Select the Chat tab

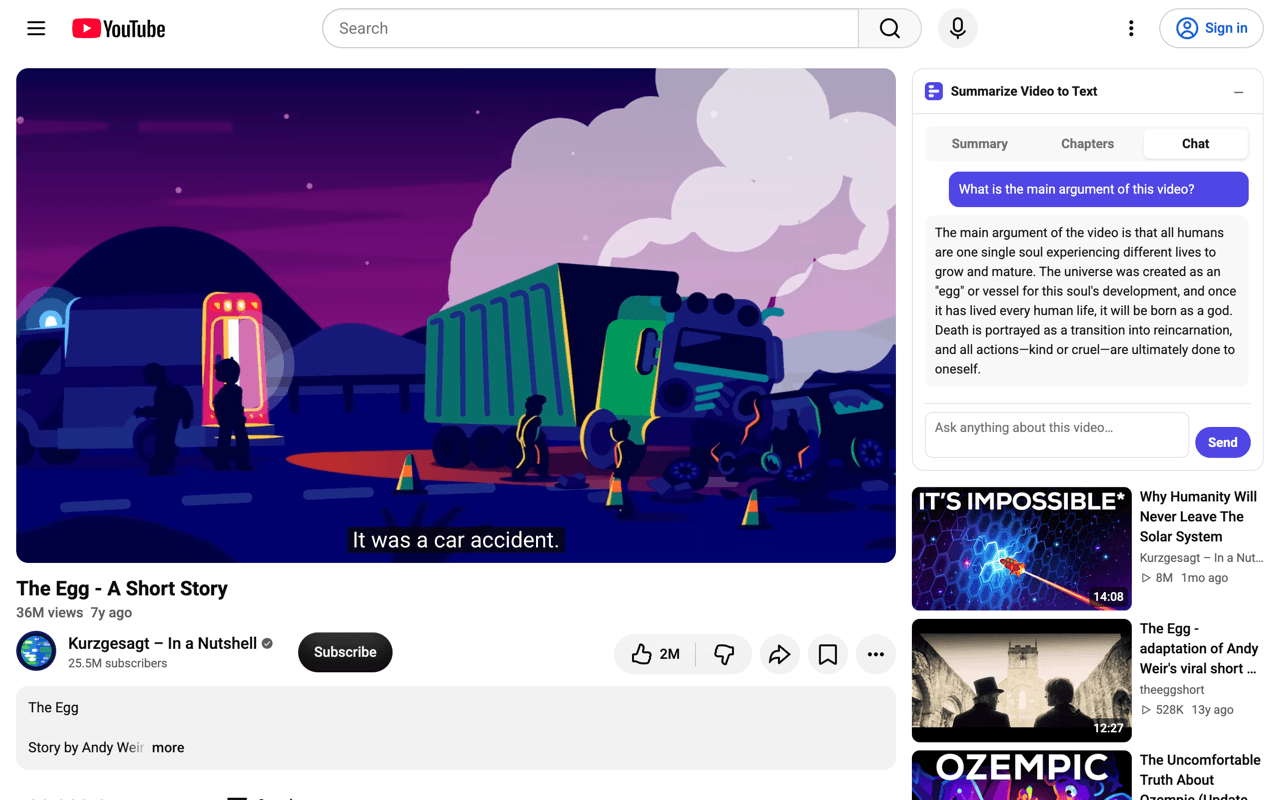1195,144
